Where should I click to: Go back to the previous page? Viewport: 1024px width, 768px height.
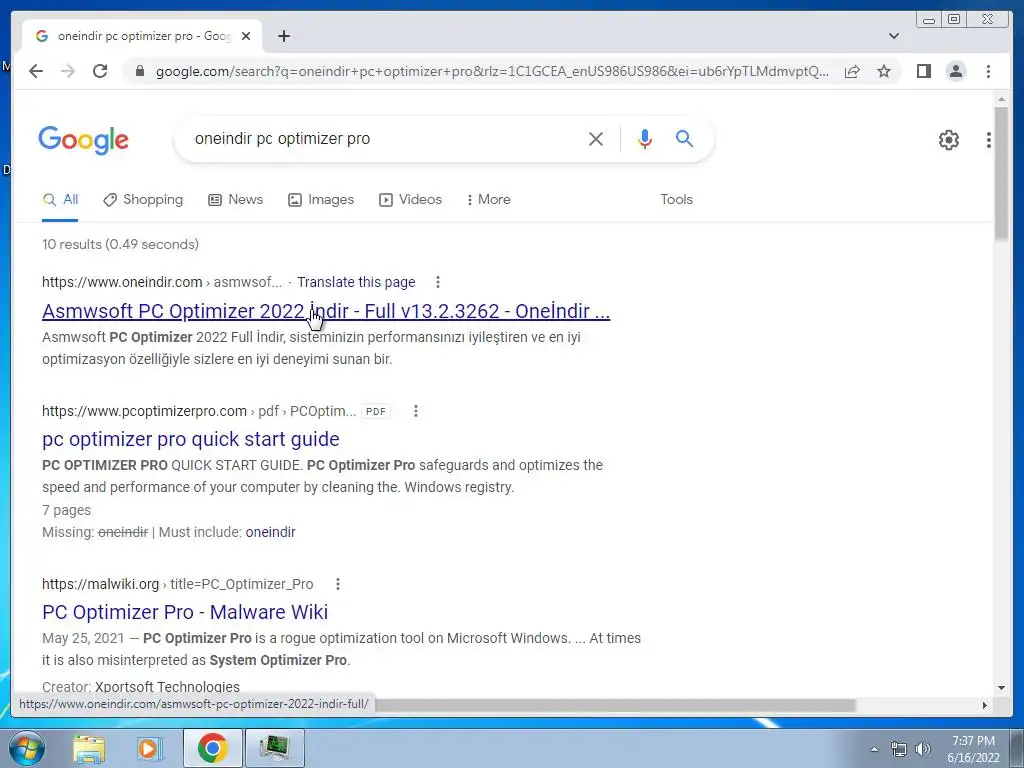pos(36,71)
